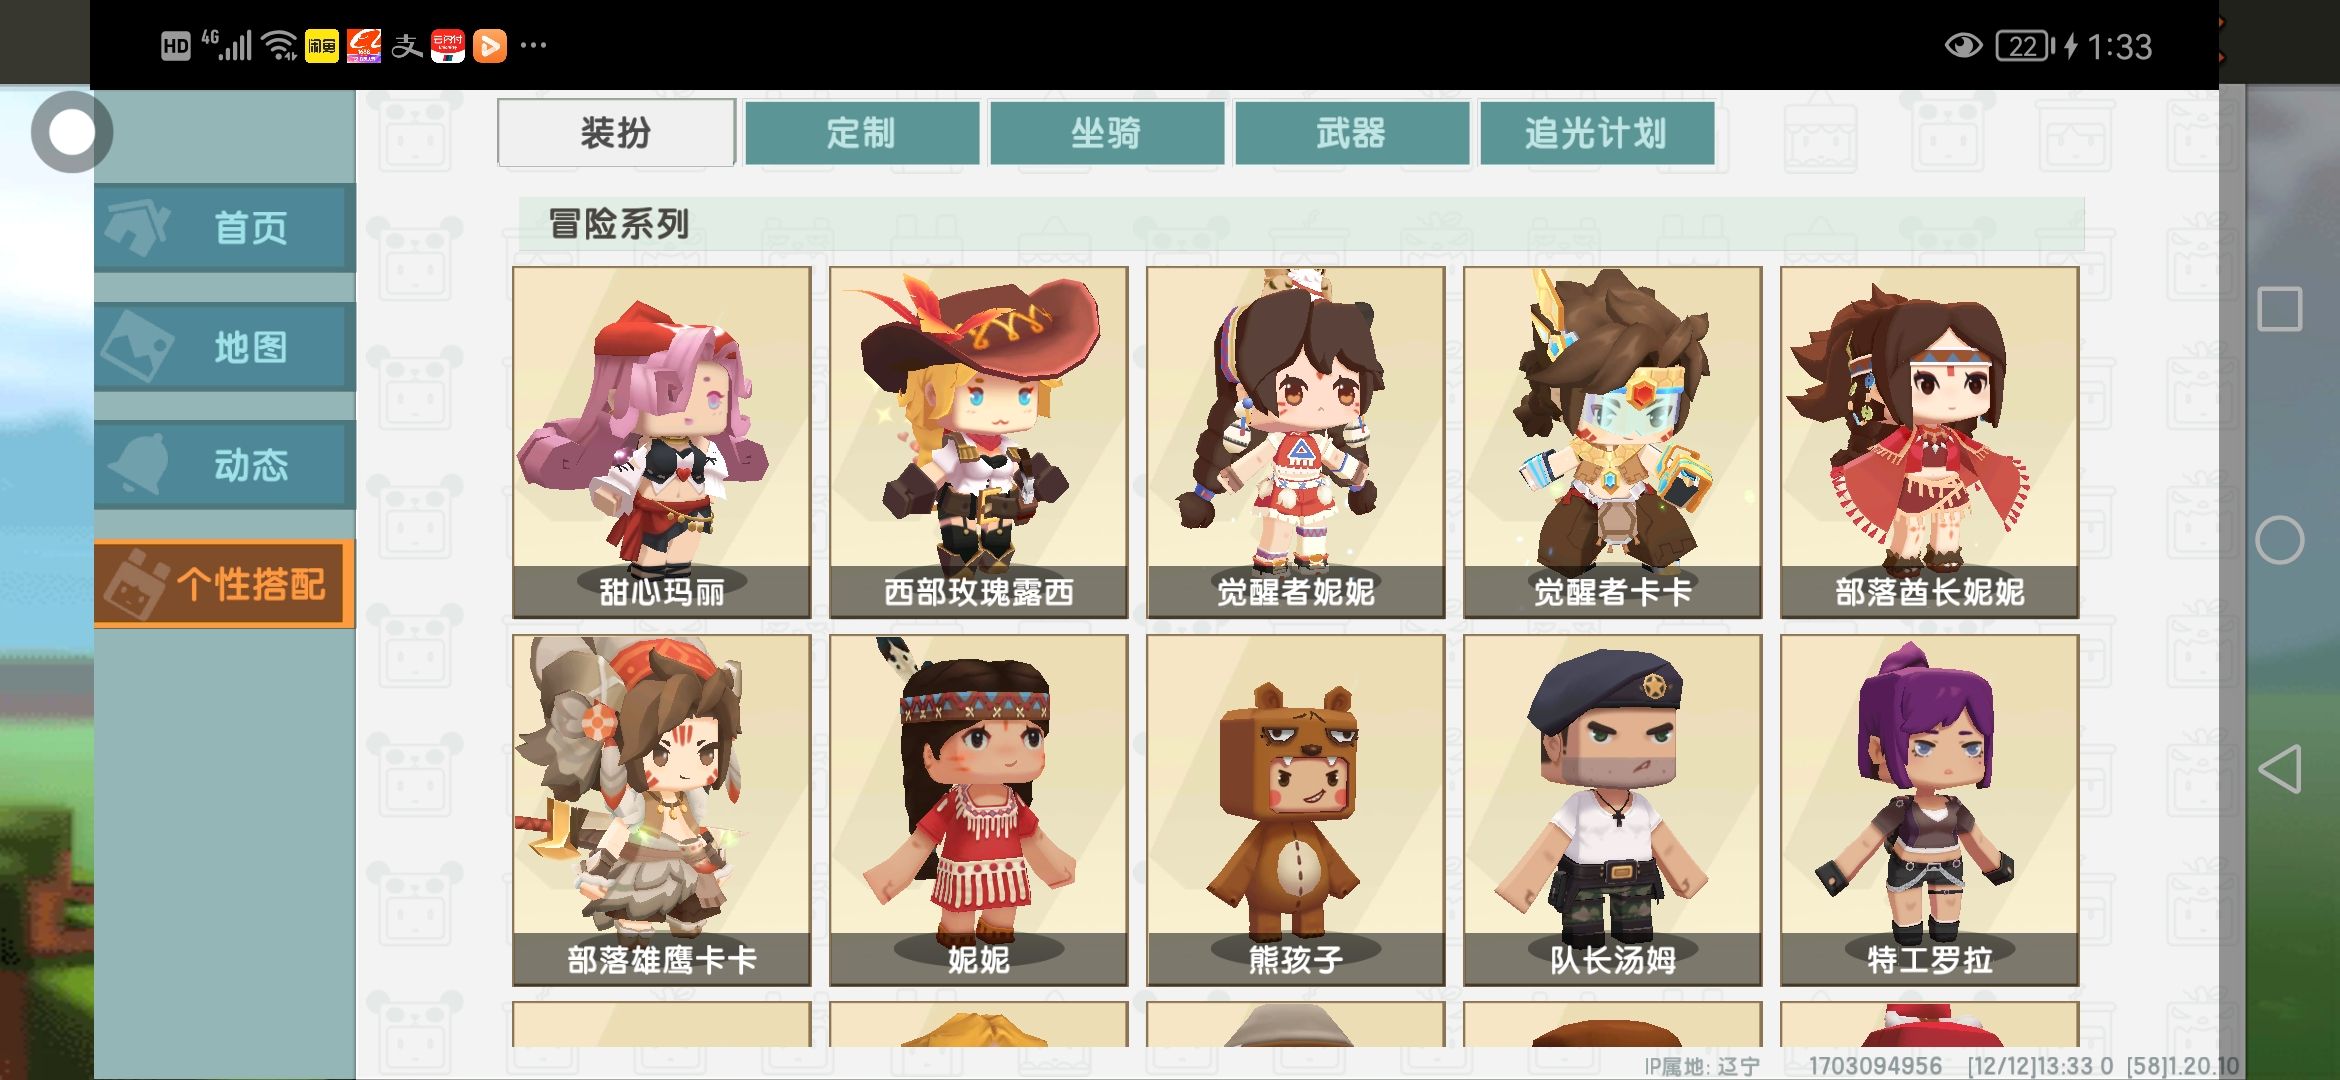The height and width of the screenshot is (1080, 2340).
Task: Open the 首页 home sidebar item
Action: (225, 228)
